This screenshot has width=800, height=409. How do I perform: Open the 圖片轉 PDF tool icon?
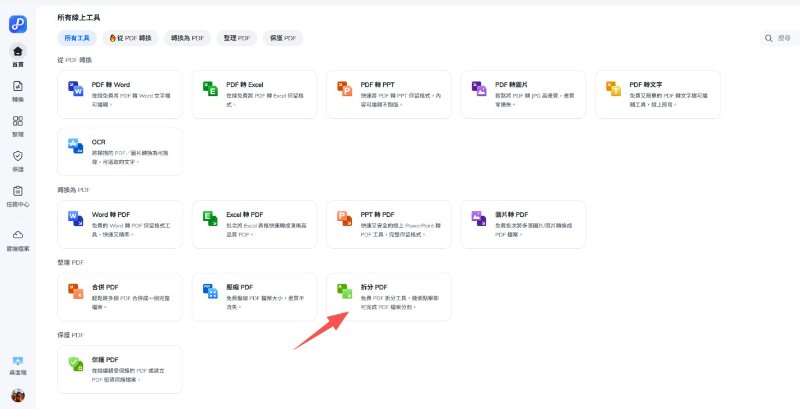pos(479,219)
